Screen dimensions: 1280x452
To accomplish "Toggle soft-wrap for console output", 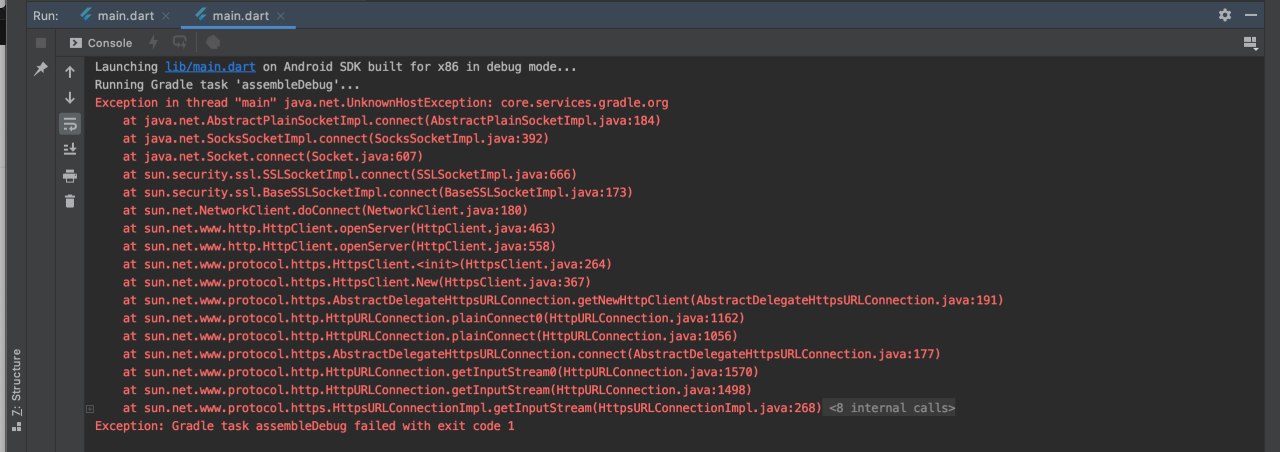I will tap(70, 124).
